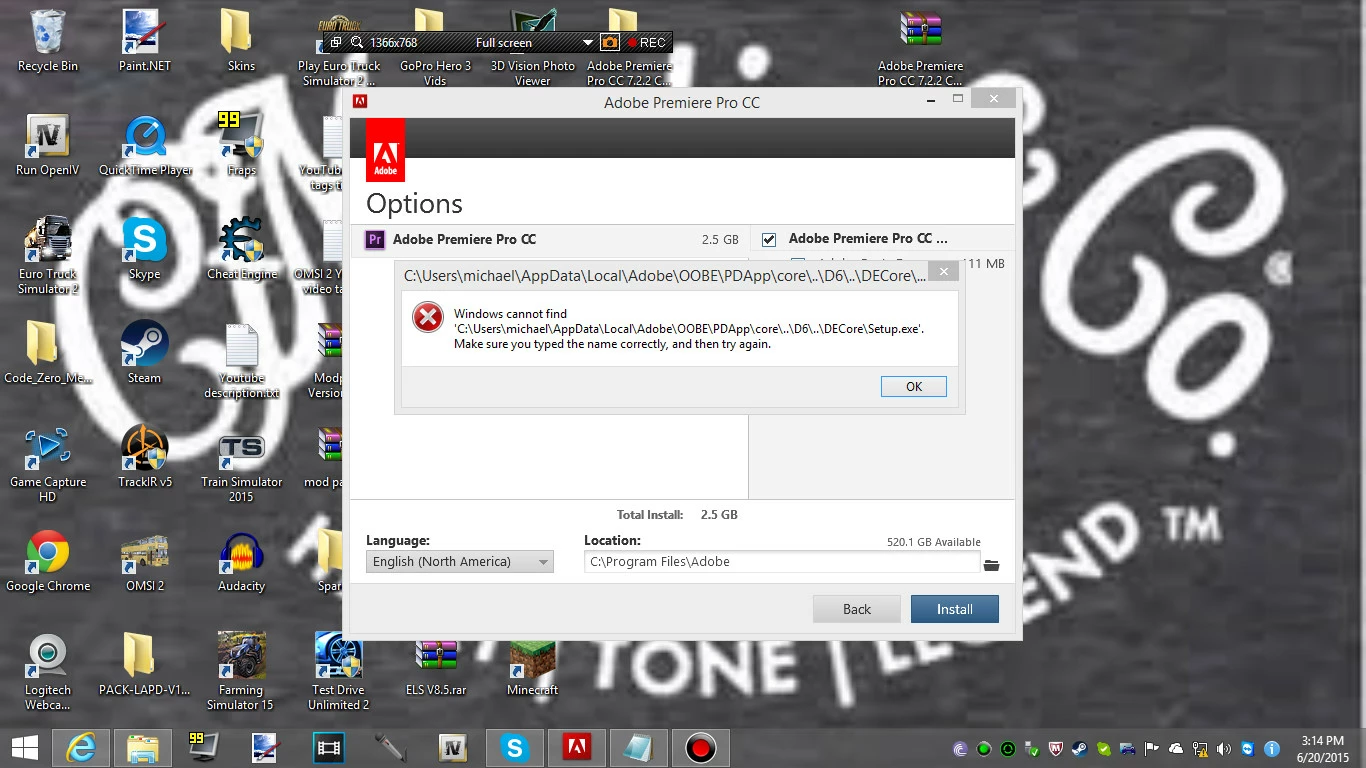Switch to Adobe installer taskbar button
Screen dimensions: 1366x768
576,748
